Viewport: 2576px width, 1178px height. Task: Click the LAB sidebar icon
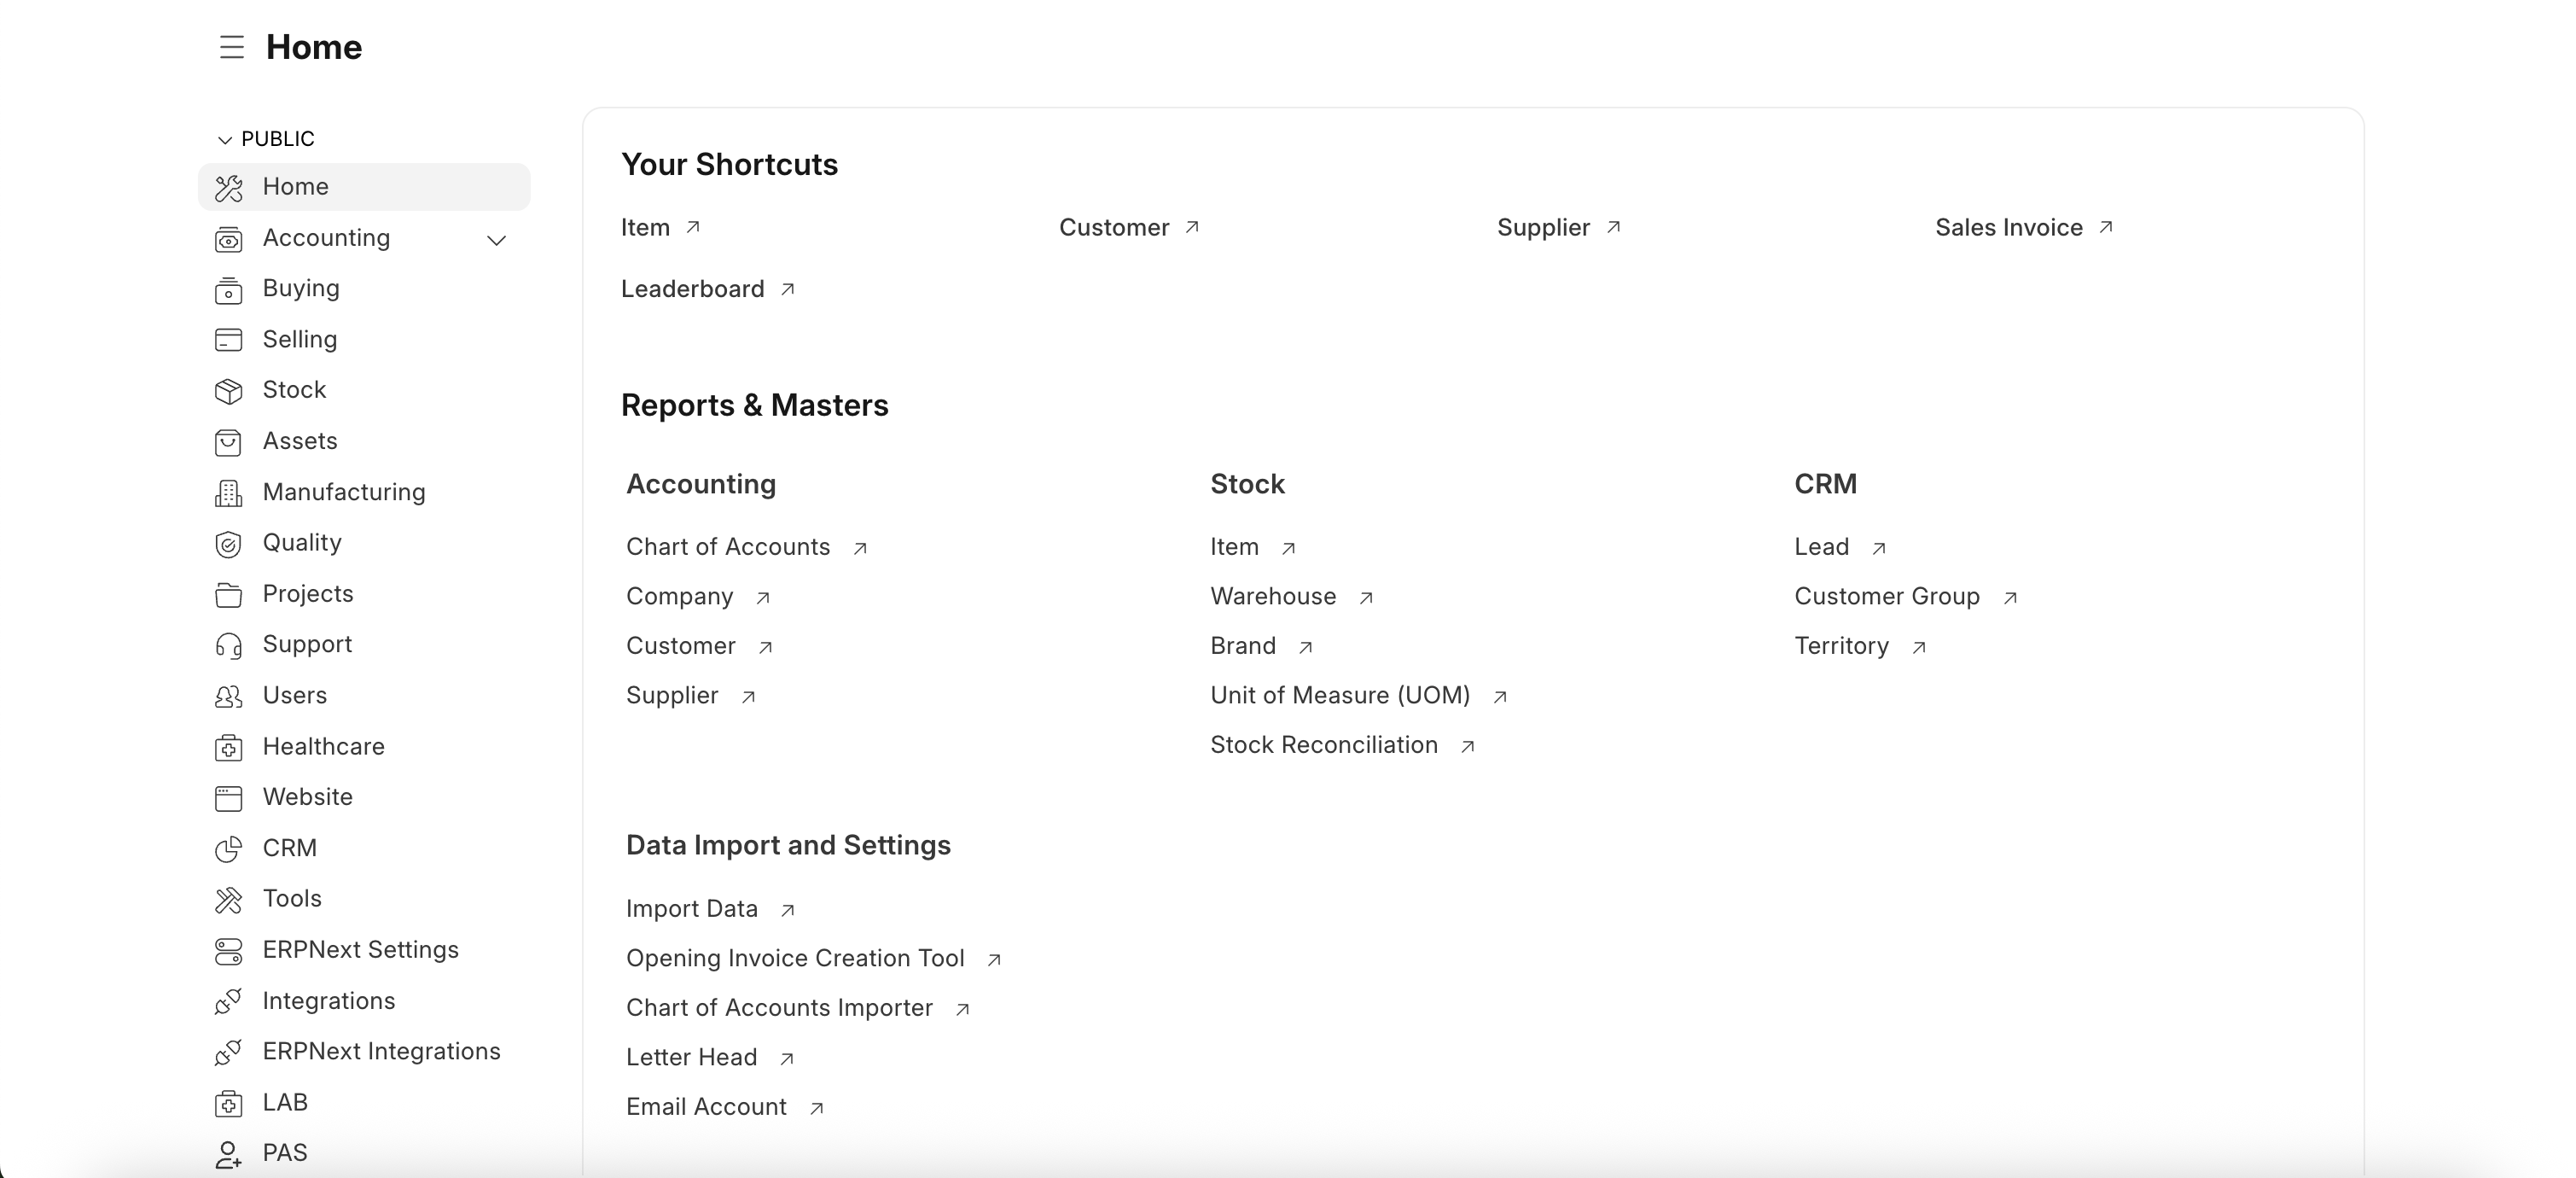(x=229, y=1104)
